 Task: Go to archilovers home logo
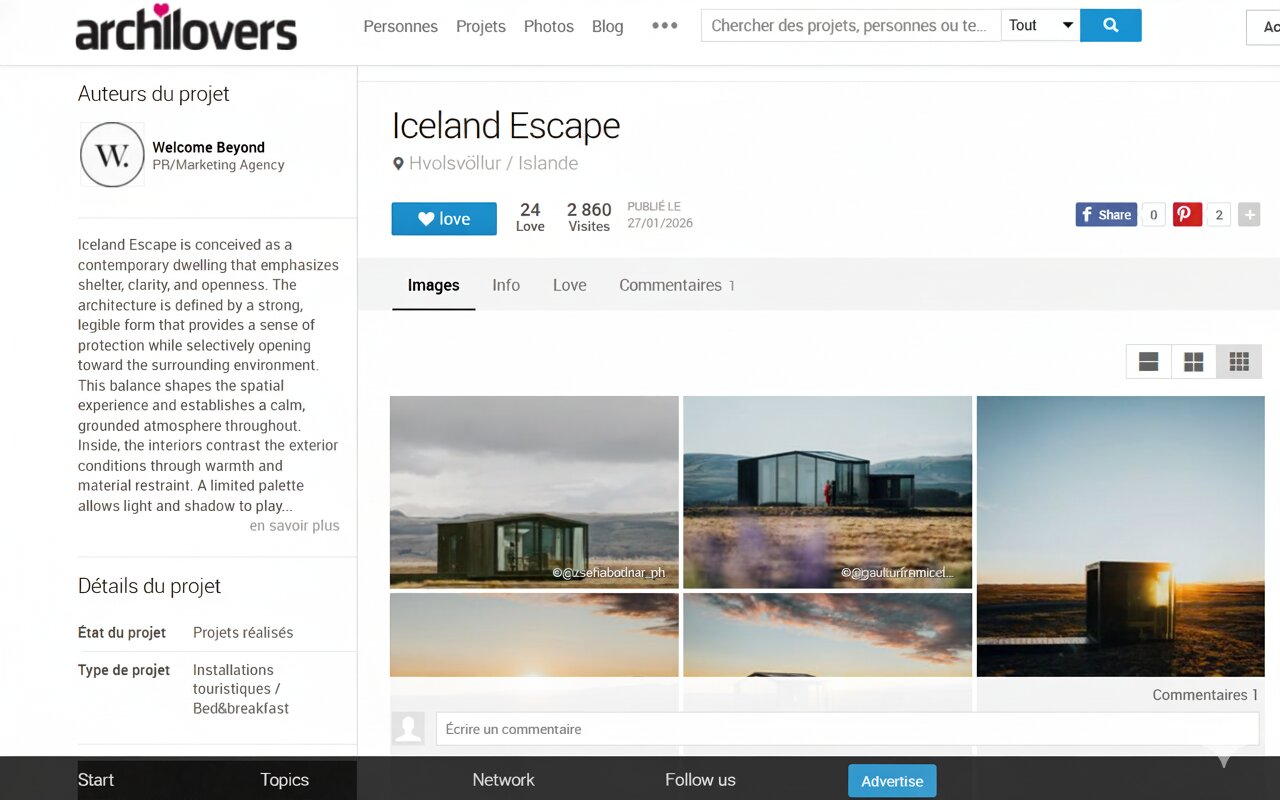[x=186, y=27]
